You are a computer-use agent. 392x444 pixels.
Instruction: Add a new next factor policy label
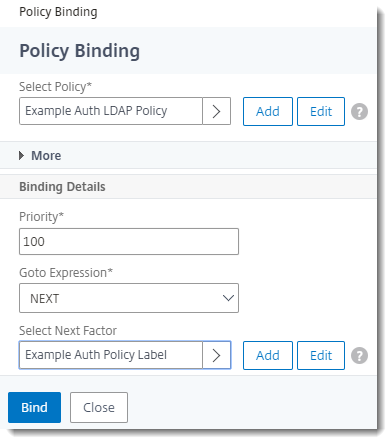268,355
